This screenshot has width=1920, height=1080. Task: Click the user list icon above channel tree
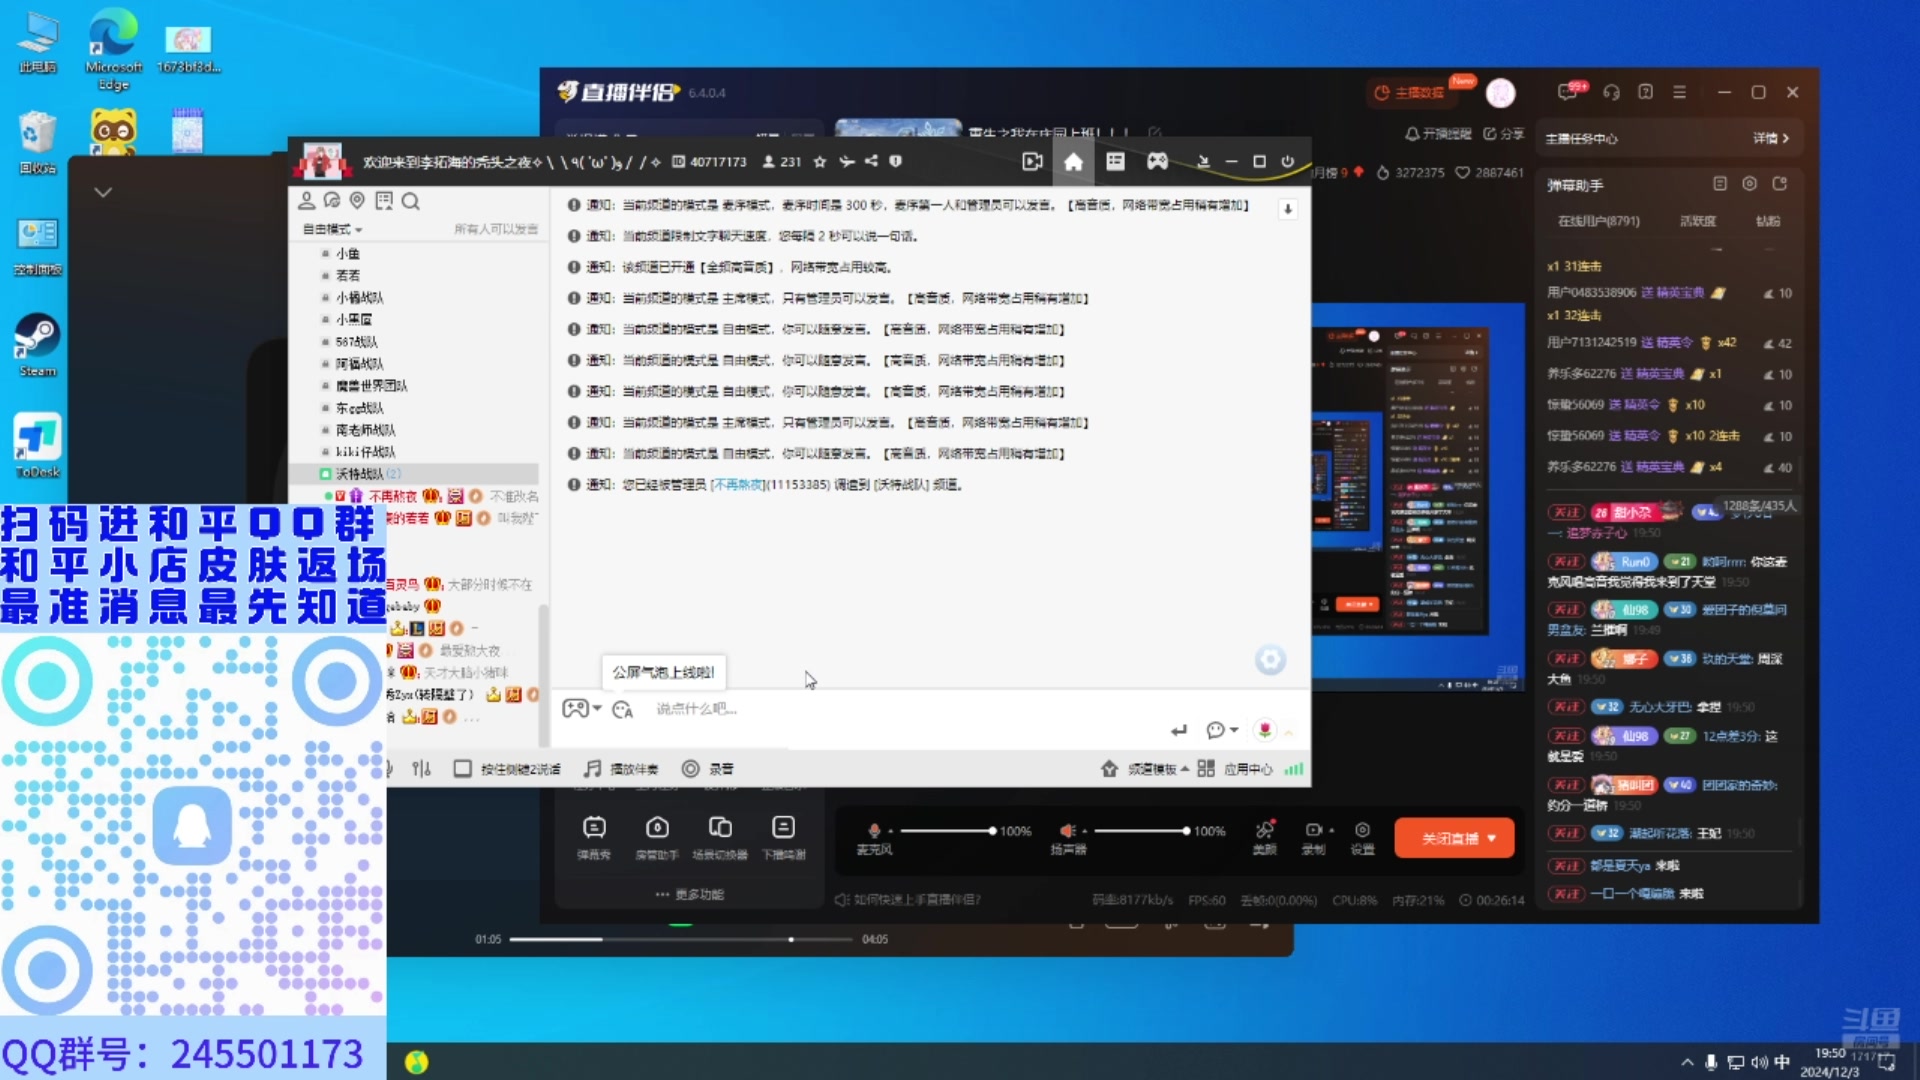click(x=307, y=201)
